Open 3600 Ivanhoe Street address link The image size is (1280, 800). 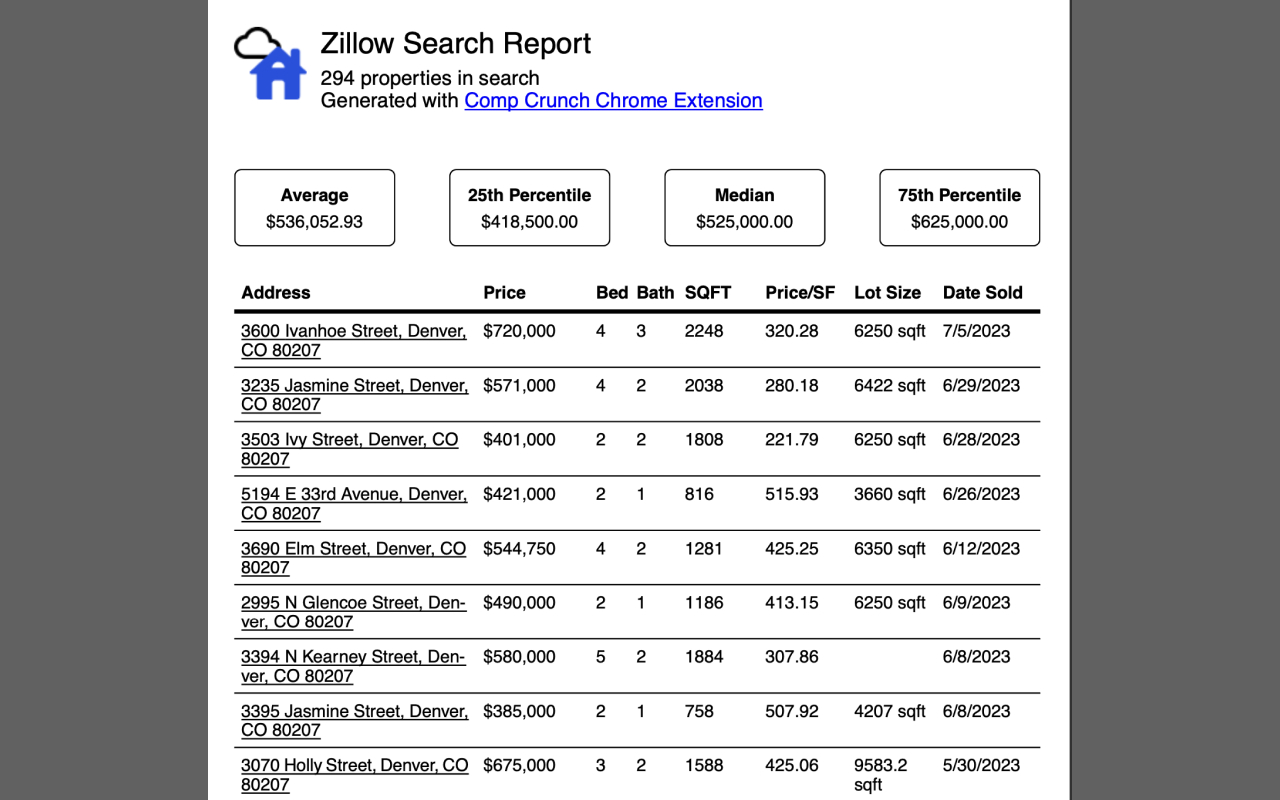pos(353,341)
